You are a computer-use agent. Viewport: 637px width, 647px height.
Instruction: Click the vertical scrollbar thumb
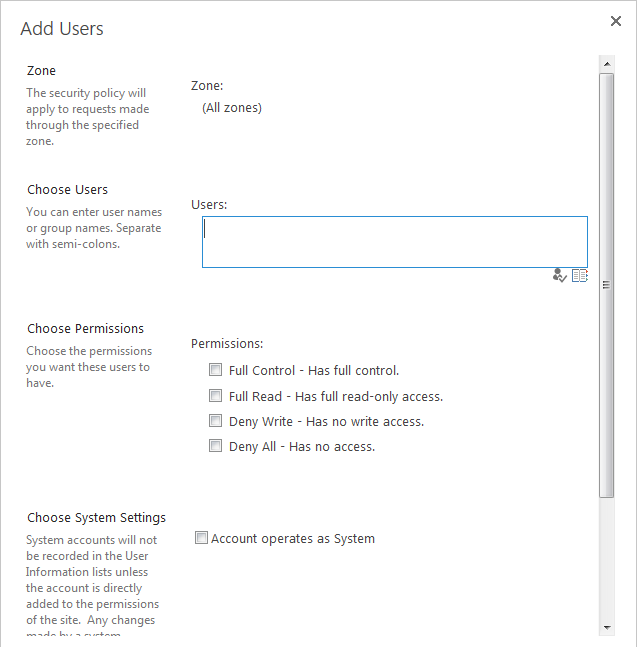pos(606,286)
